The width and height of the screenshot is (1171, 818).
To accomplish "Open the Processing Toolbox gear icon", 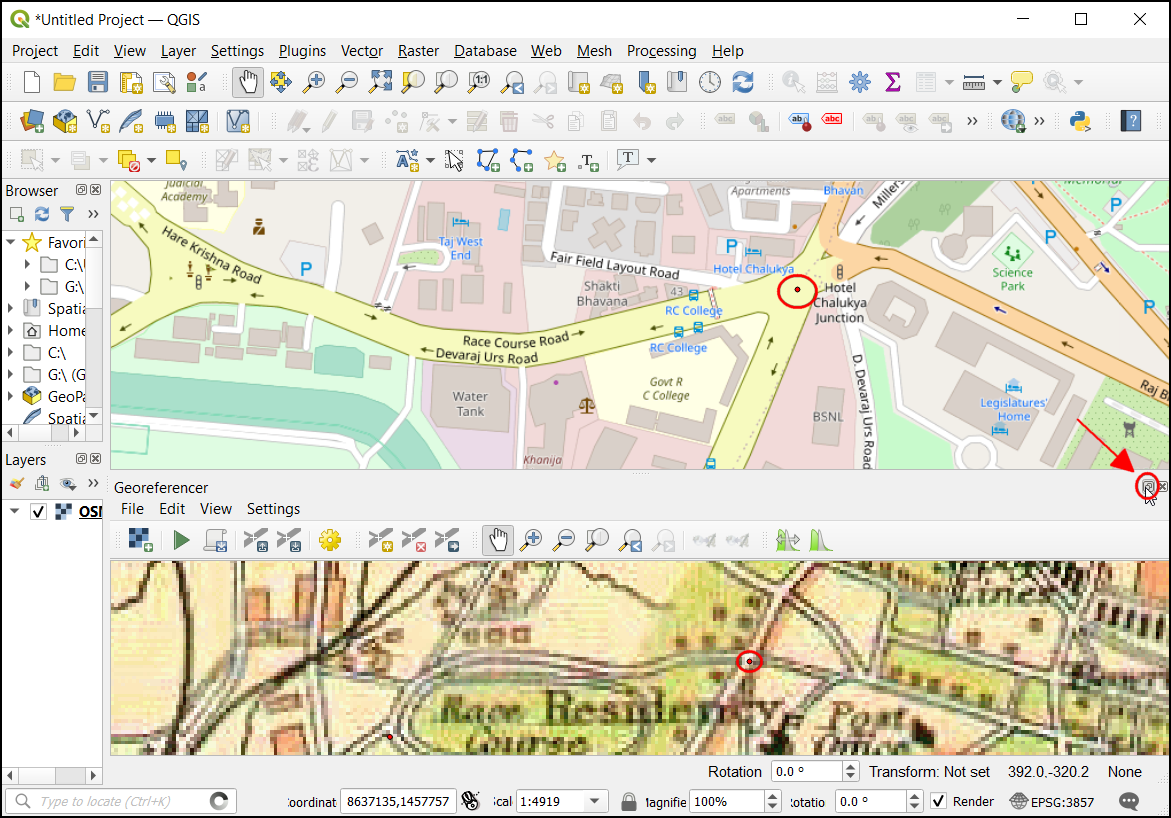I will click(860, 81).
